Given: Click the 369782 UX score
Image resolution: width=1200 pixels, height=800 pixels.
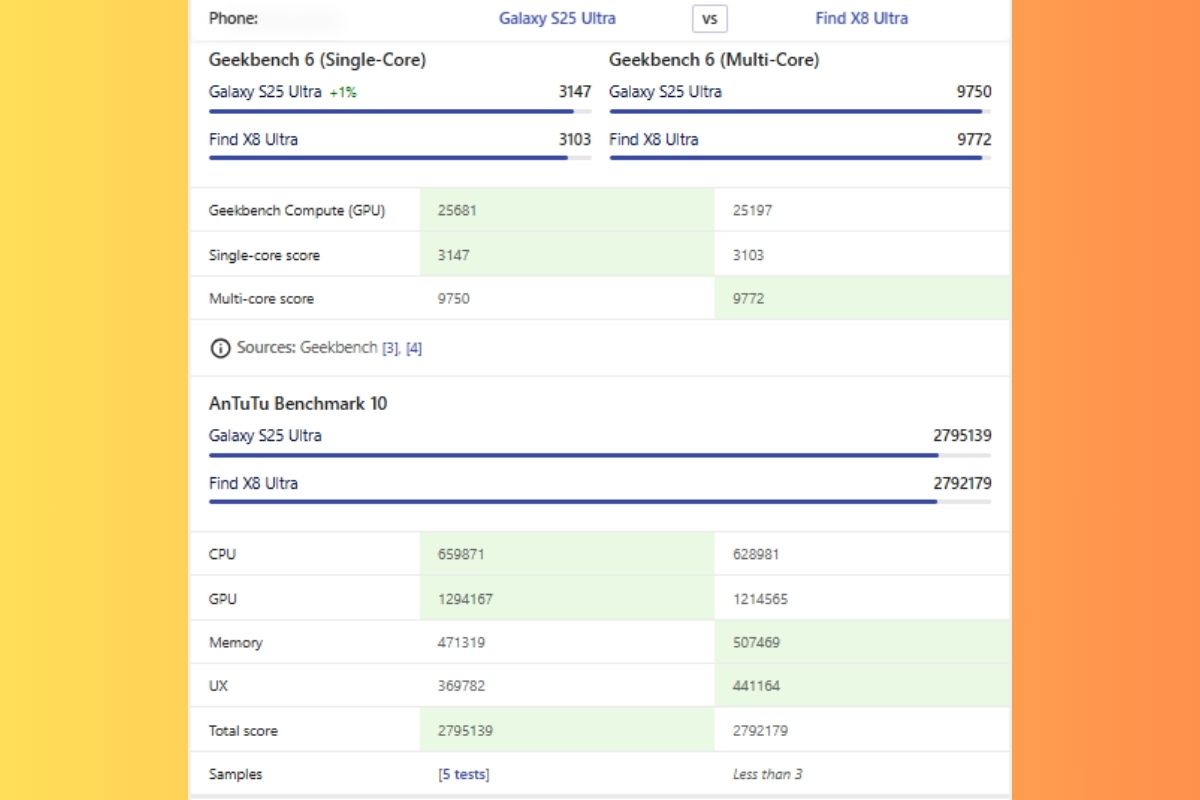Looking at the screenshot, I should (461, 687).
